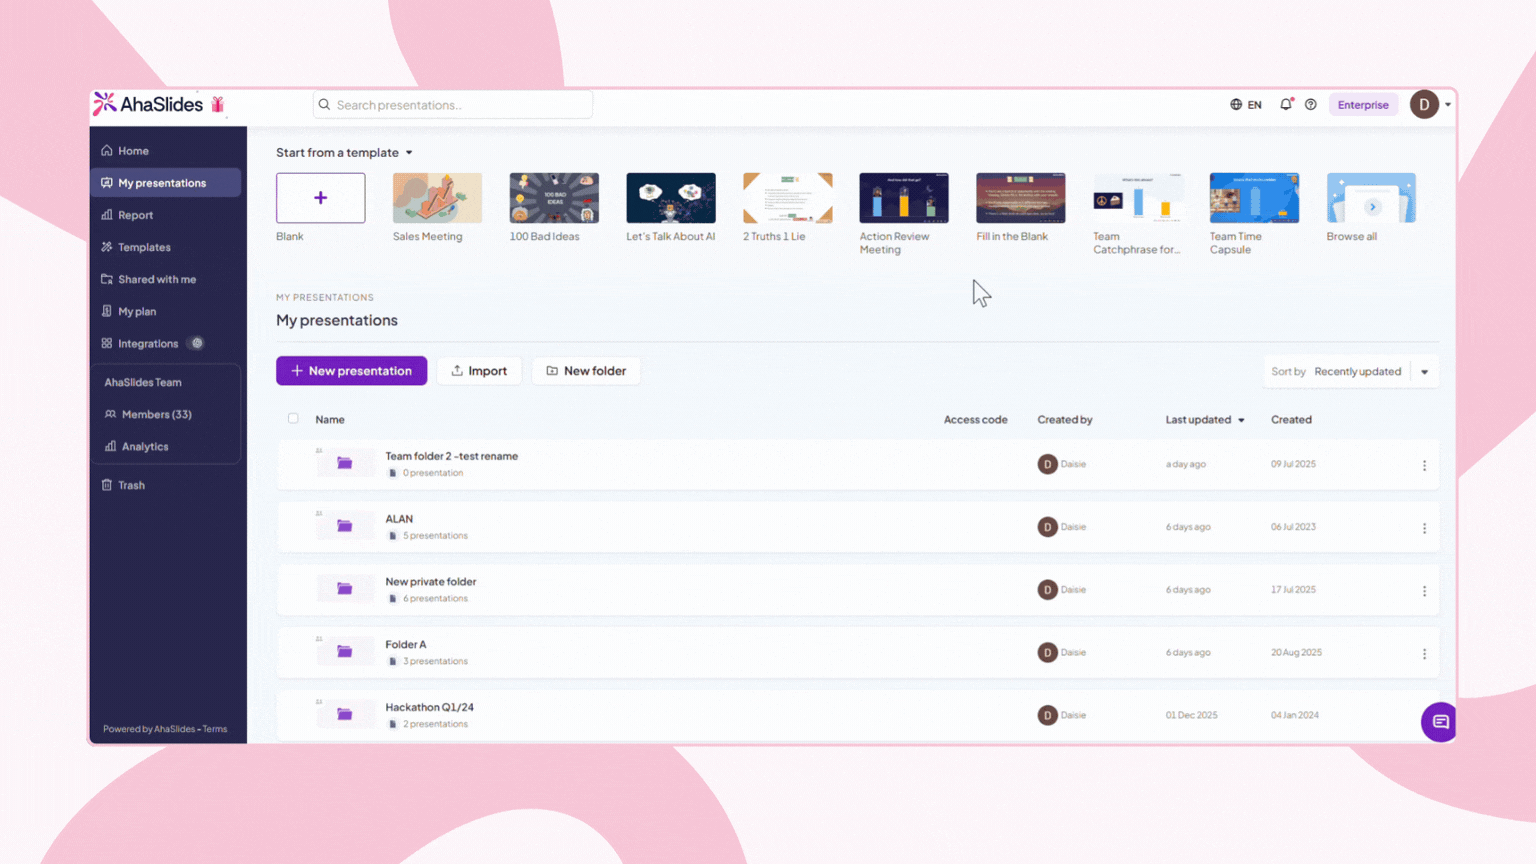Choose Action Review Meeting template
The height and width of the screenshot is (864, 1536).
tap(904, 198)
